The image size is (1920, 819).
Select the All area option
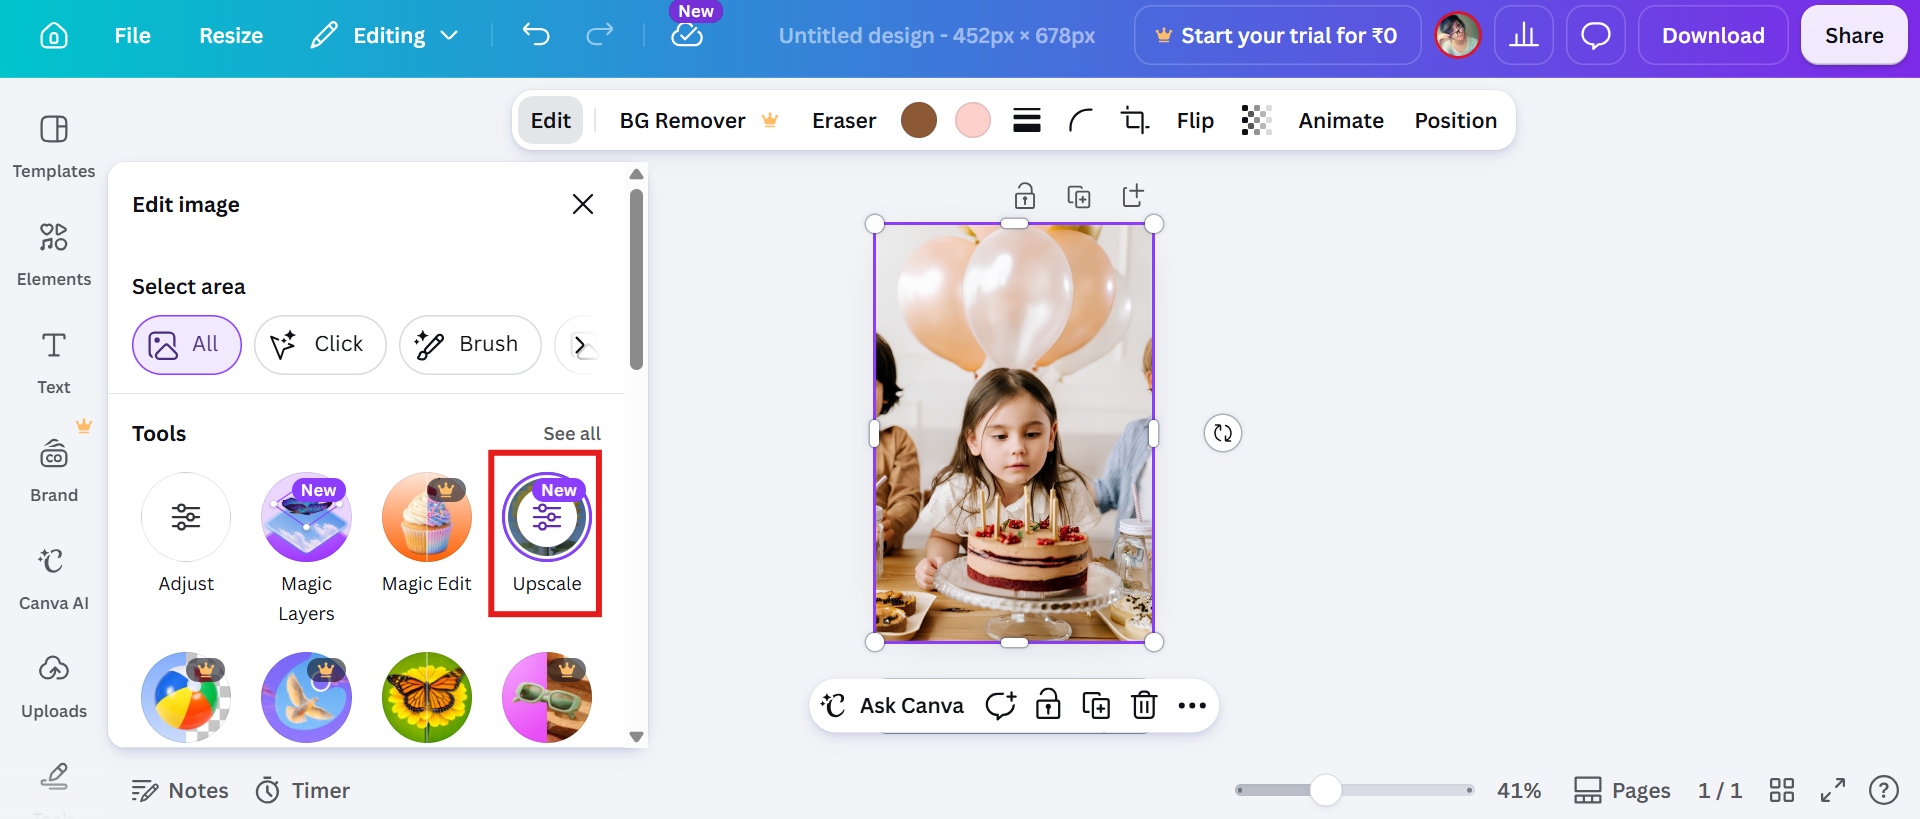pos(187,345)
